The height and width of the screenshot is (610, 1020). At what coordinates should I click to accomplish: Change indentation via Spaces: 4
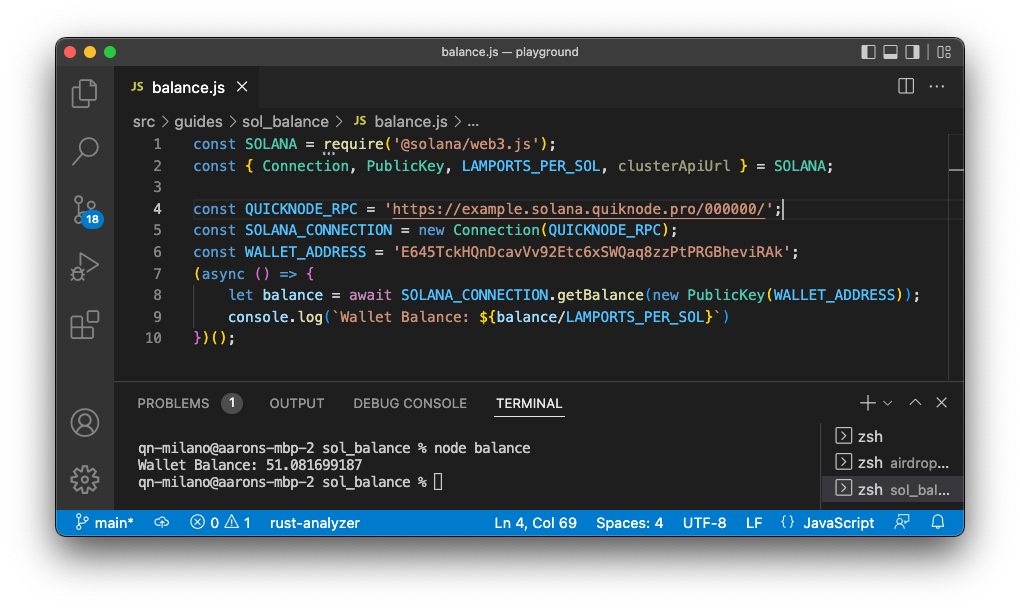point(630,523)
